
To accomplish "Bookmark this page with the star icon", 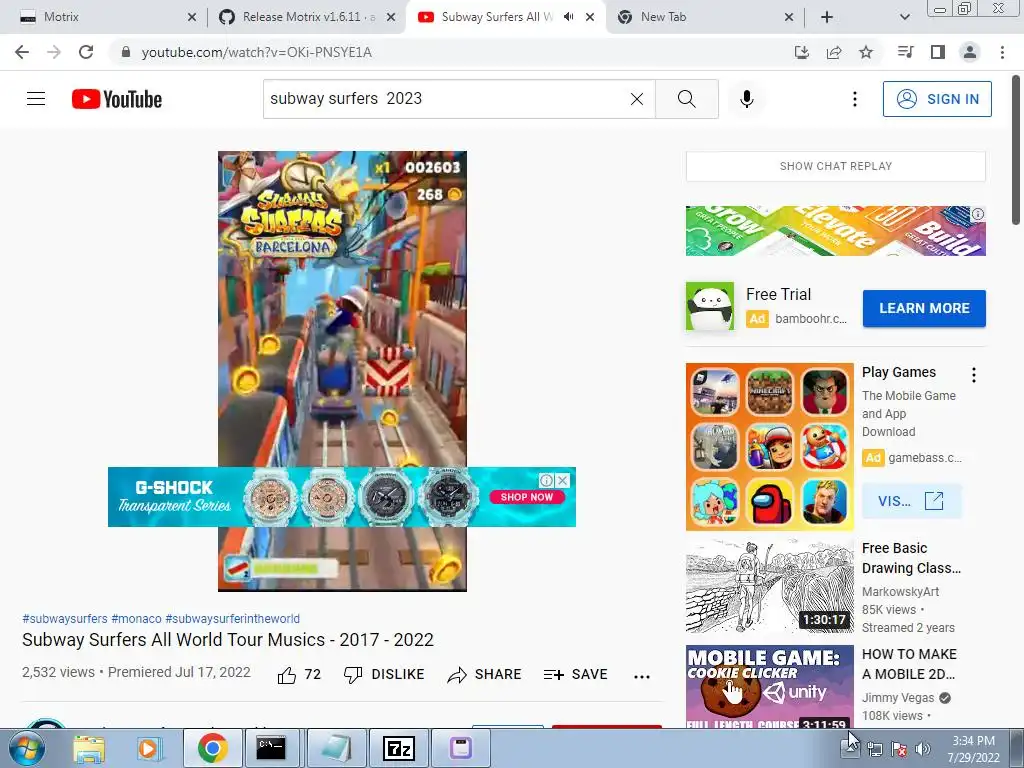I will point(866,52).
